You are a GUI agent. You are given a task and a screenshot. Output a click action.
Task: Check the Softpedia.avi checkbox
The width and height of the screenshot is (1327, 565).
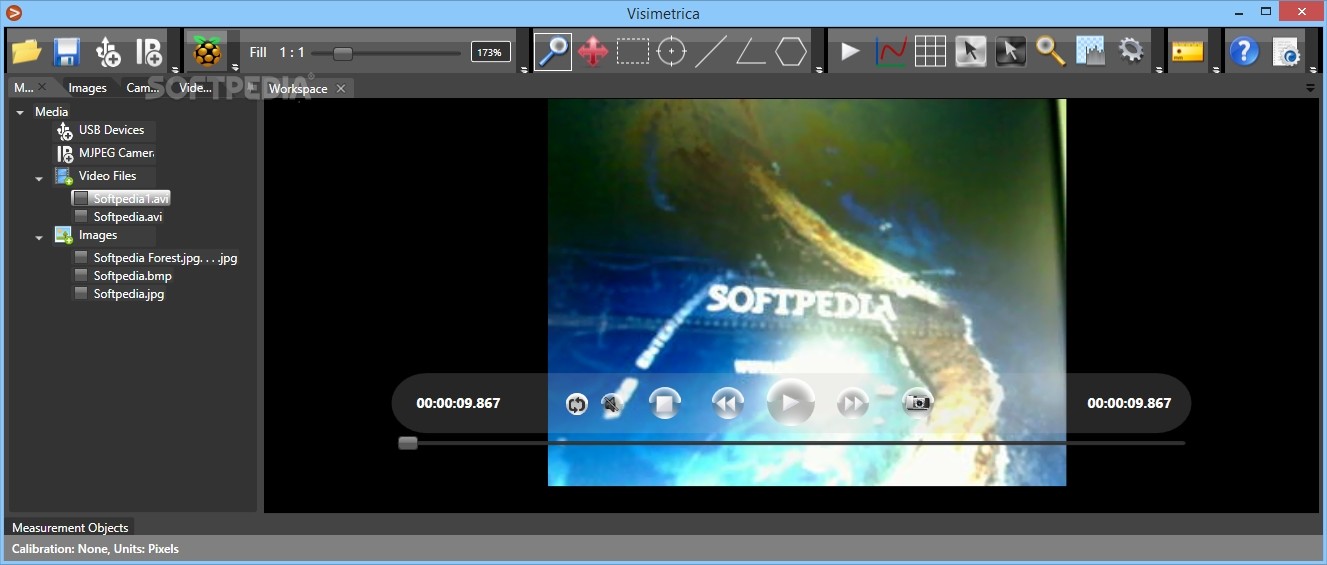(81, 216)
